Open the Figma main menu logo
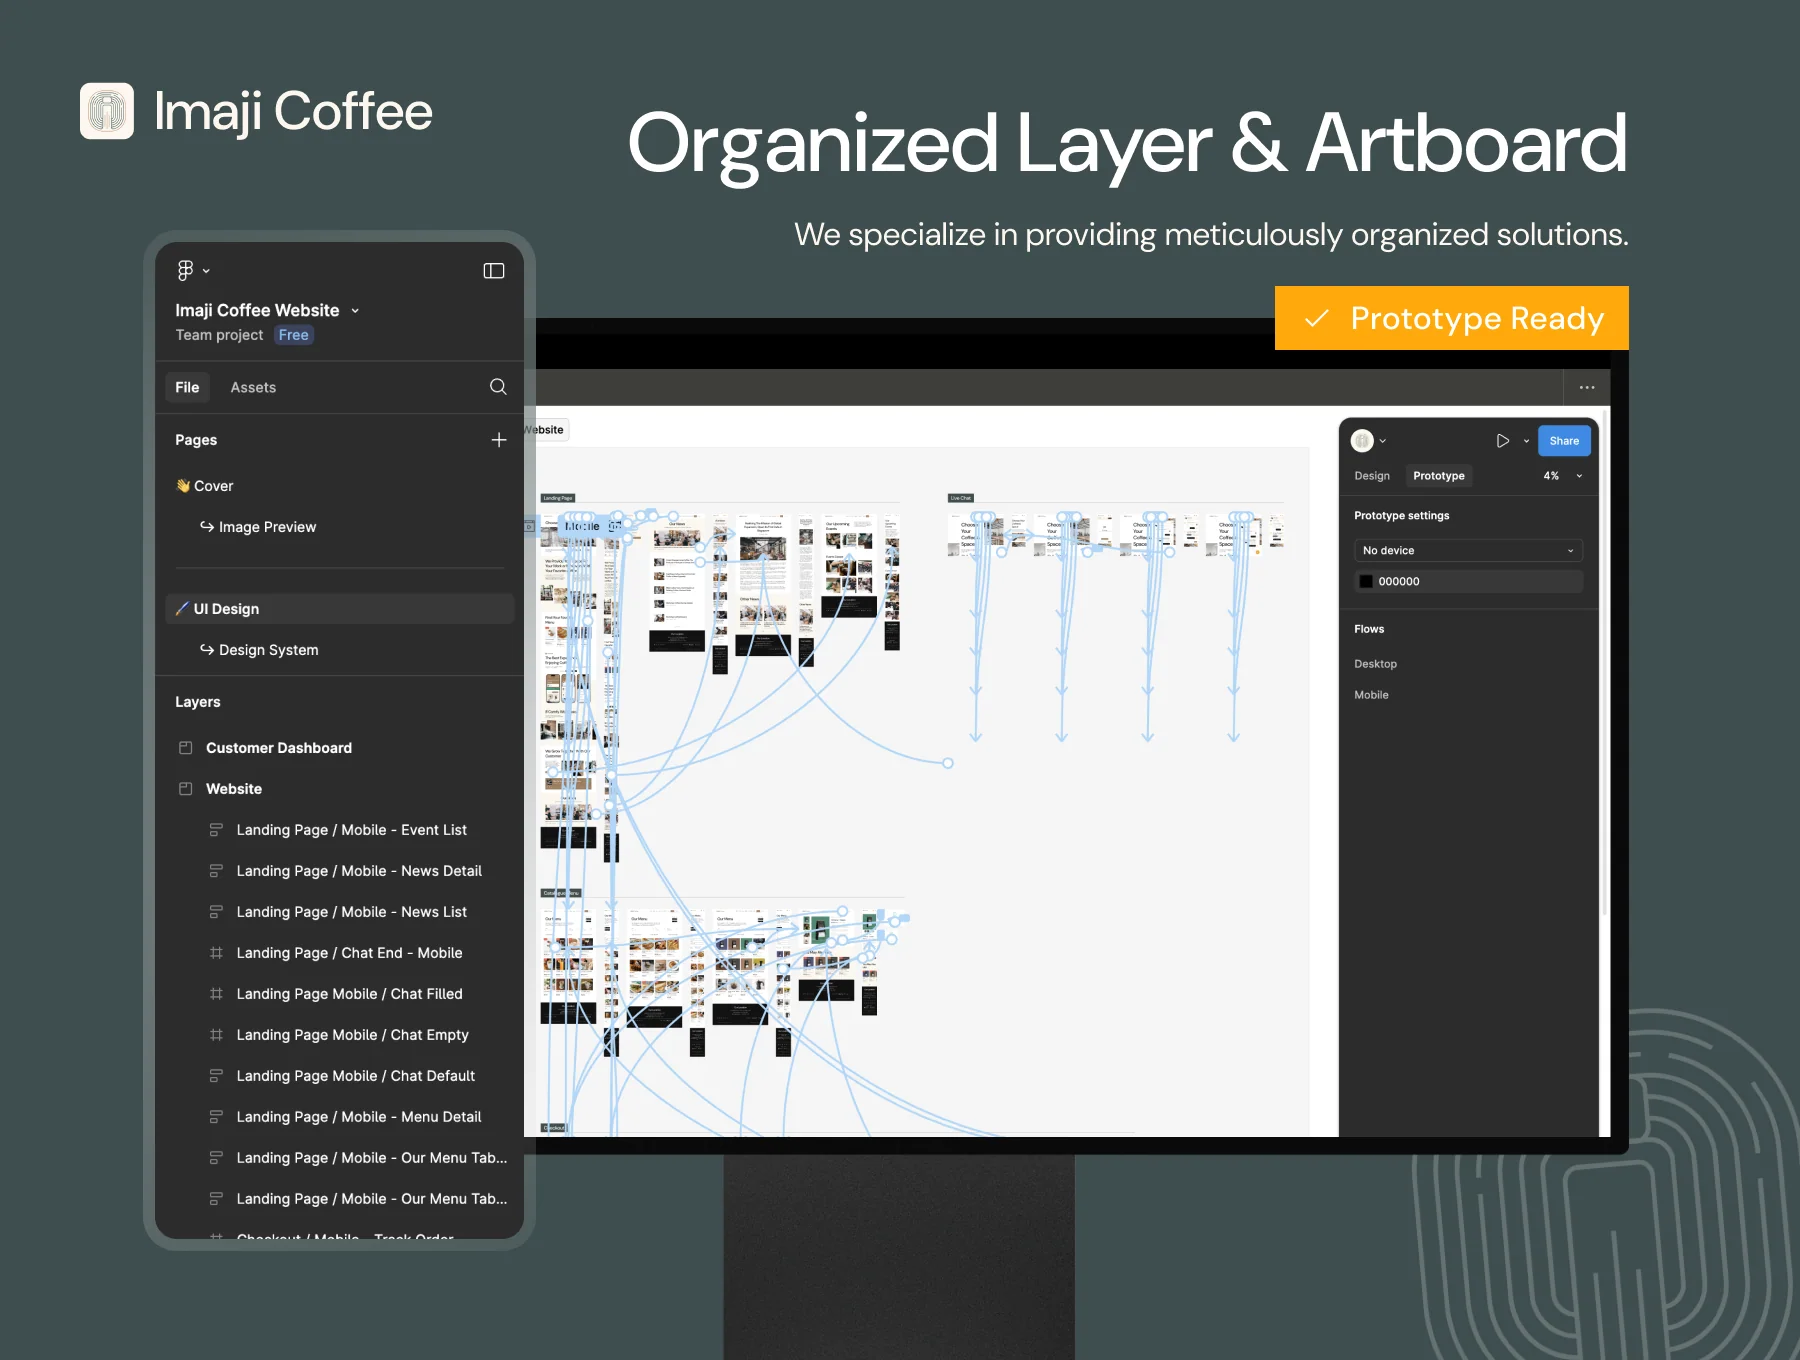The width and height of the screenshot is (1800, 1360). (x=185, y=270)
